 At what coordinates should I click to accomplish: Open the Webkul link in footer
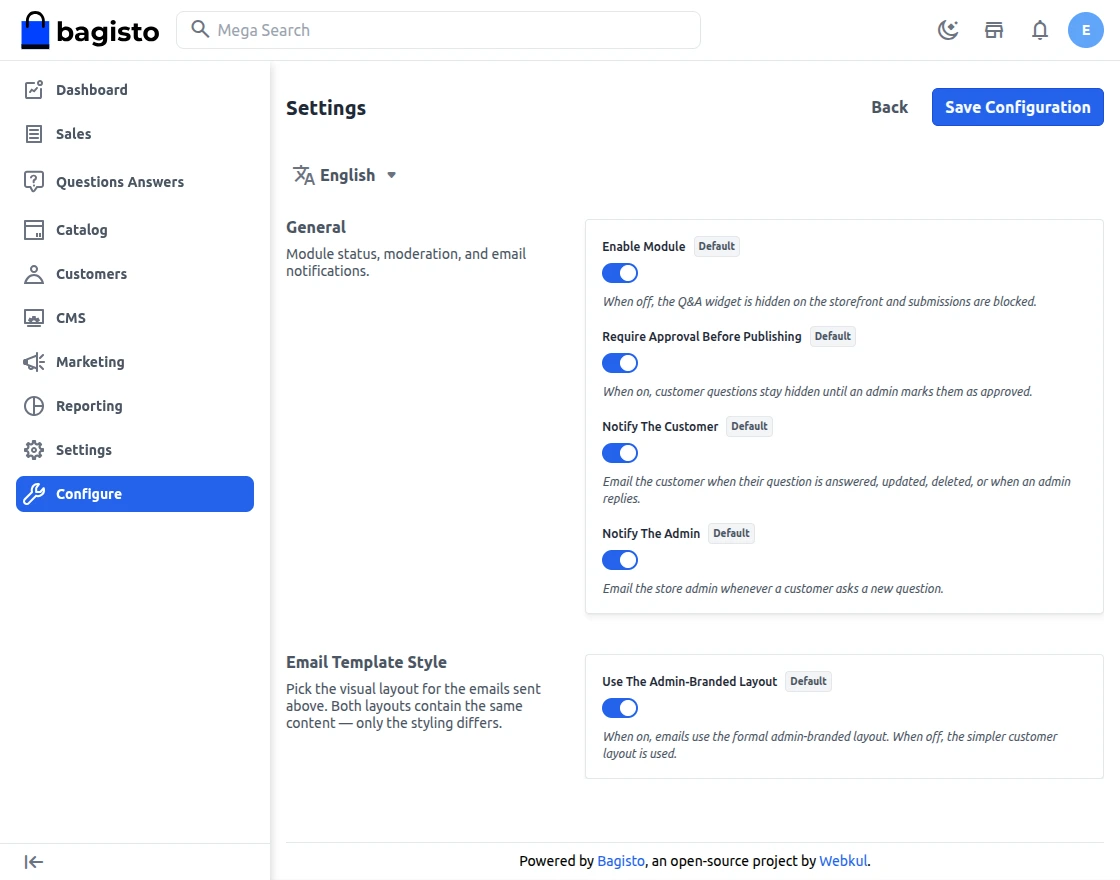[843, 861]
